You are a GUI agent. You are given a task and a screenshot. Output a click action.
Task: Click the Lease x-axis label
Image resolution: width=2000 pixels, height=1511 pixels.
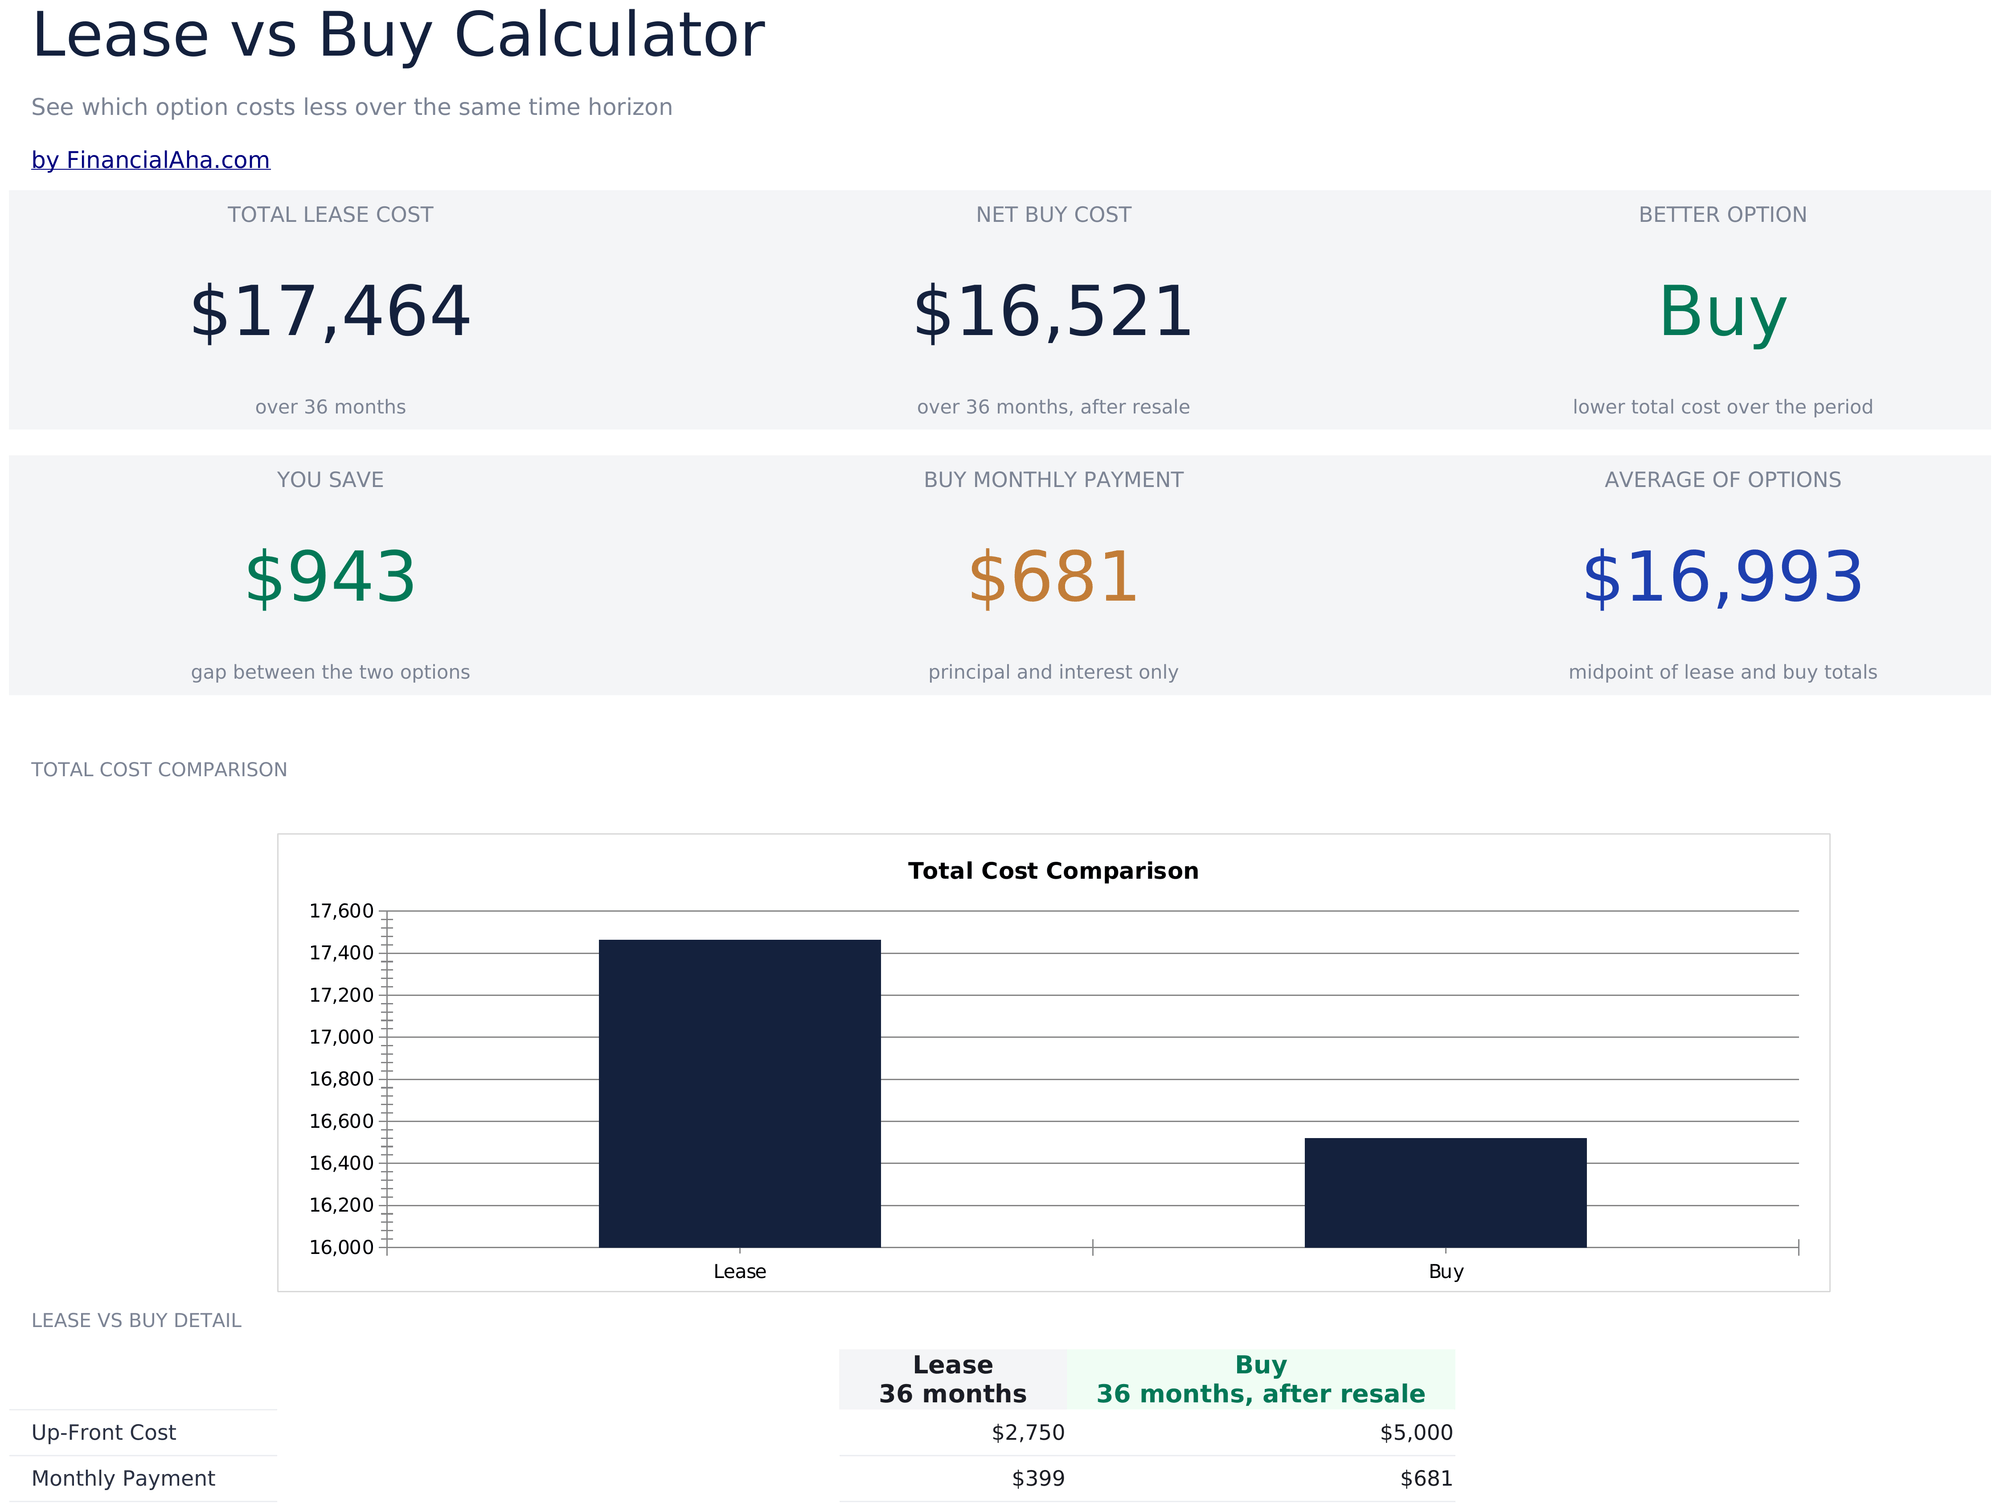tap(739, 1272)
